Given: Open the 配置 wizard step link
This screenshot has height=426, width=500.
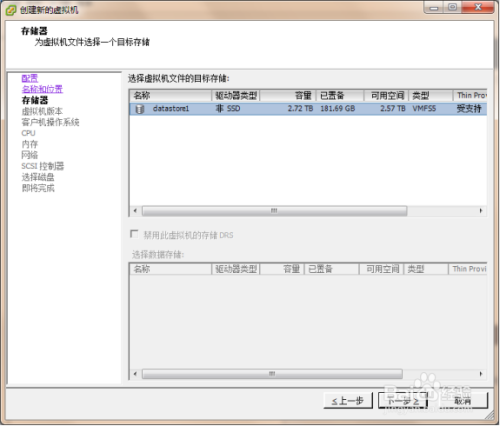Looking at the screenshot, I should [30, 78].
